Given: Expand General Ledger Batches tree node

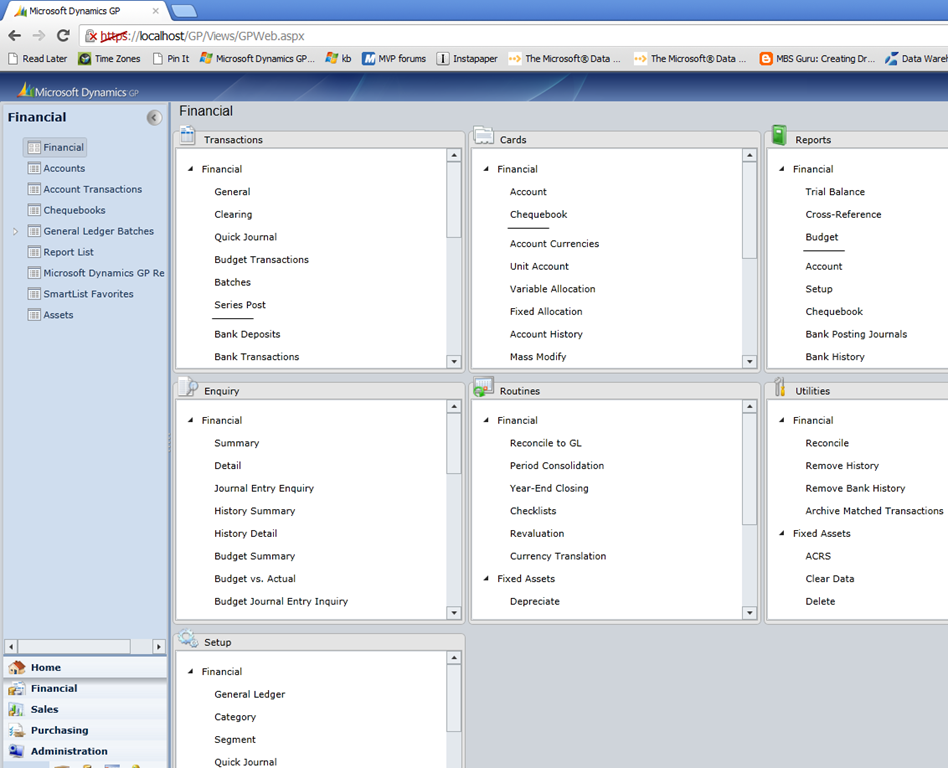Looking at the screenshot, I should pos(16,232).
